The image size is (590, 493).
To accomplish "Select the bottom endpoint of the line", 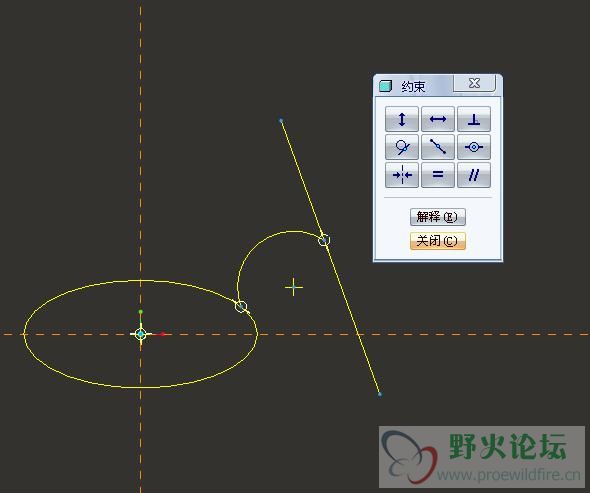I will pos(380,394).
